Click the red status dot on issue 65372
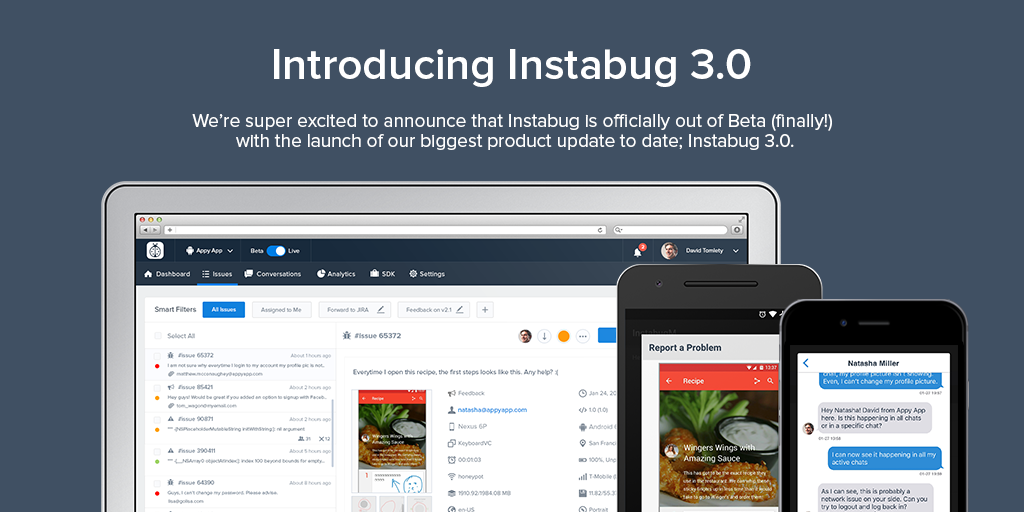Viewport: 1024px width, 512px height. [157, 366]
